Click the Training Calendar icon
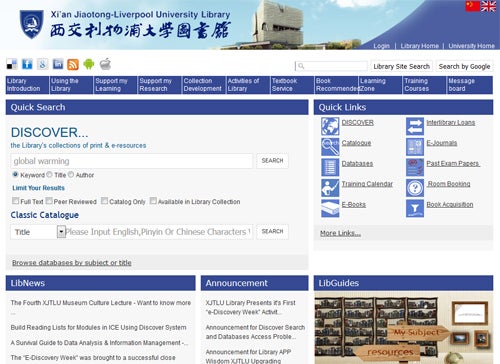 point(330,188)
